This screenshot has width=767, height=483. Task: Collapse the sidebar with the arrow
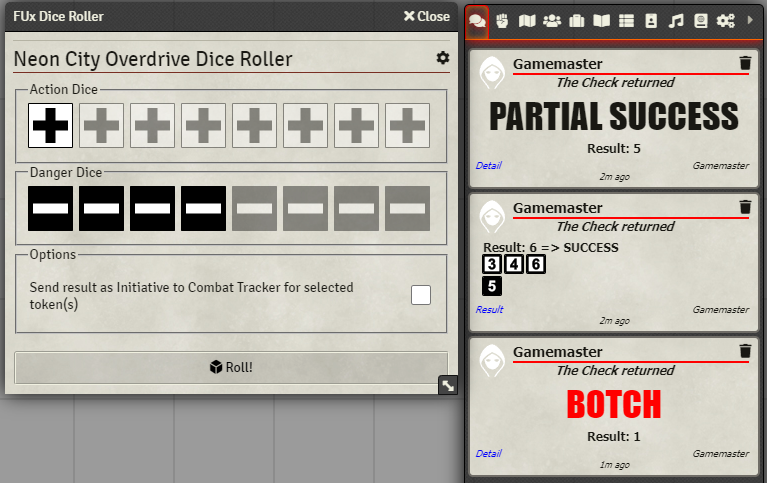750,21
